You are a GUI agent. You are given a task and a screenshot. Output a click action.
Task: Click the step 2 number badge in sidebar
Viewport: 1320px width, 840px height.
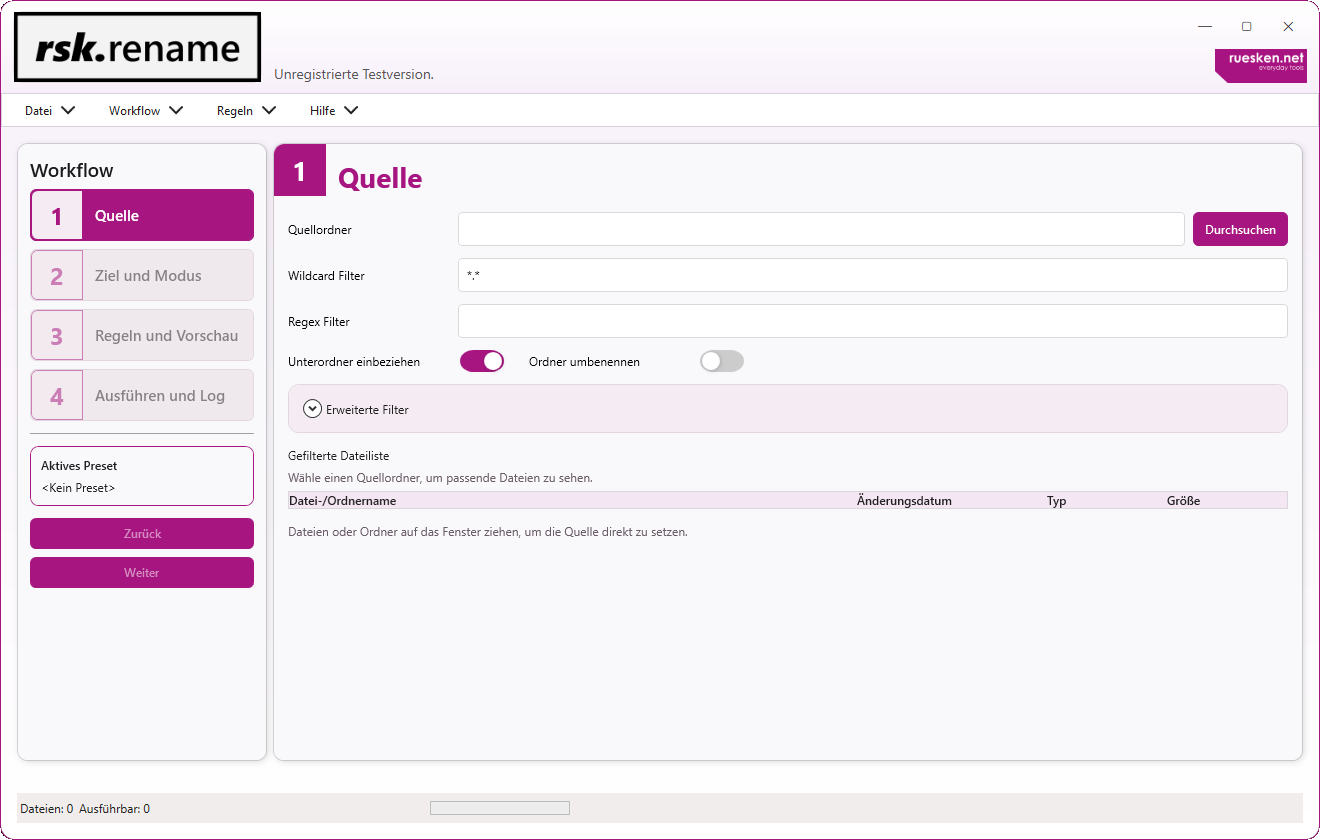pyautogui.click(x=57, y=276)
